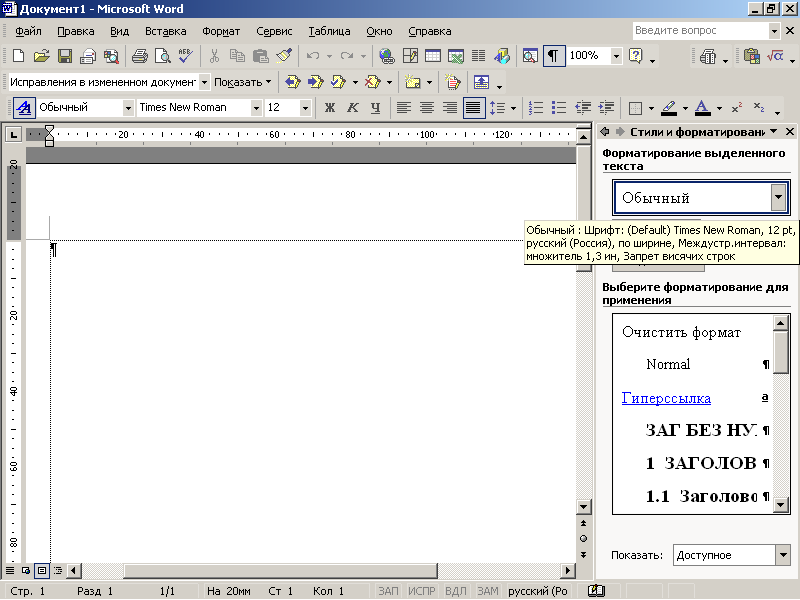Apply superscript formatting
The image size is (800, 600).
[737, 108]
